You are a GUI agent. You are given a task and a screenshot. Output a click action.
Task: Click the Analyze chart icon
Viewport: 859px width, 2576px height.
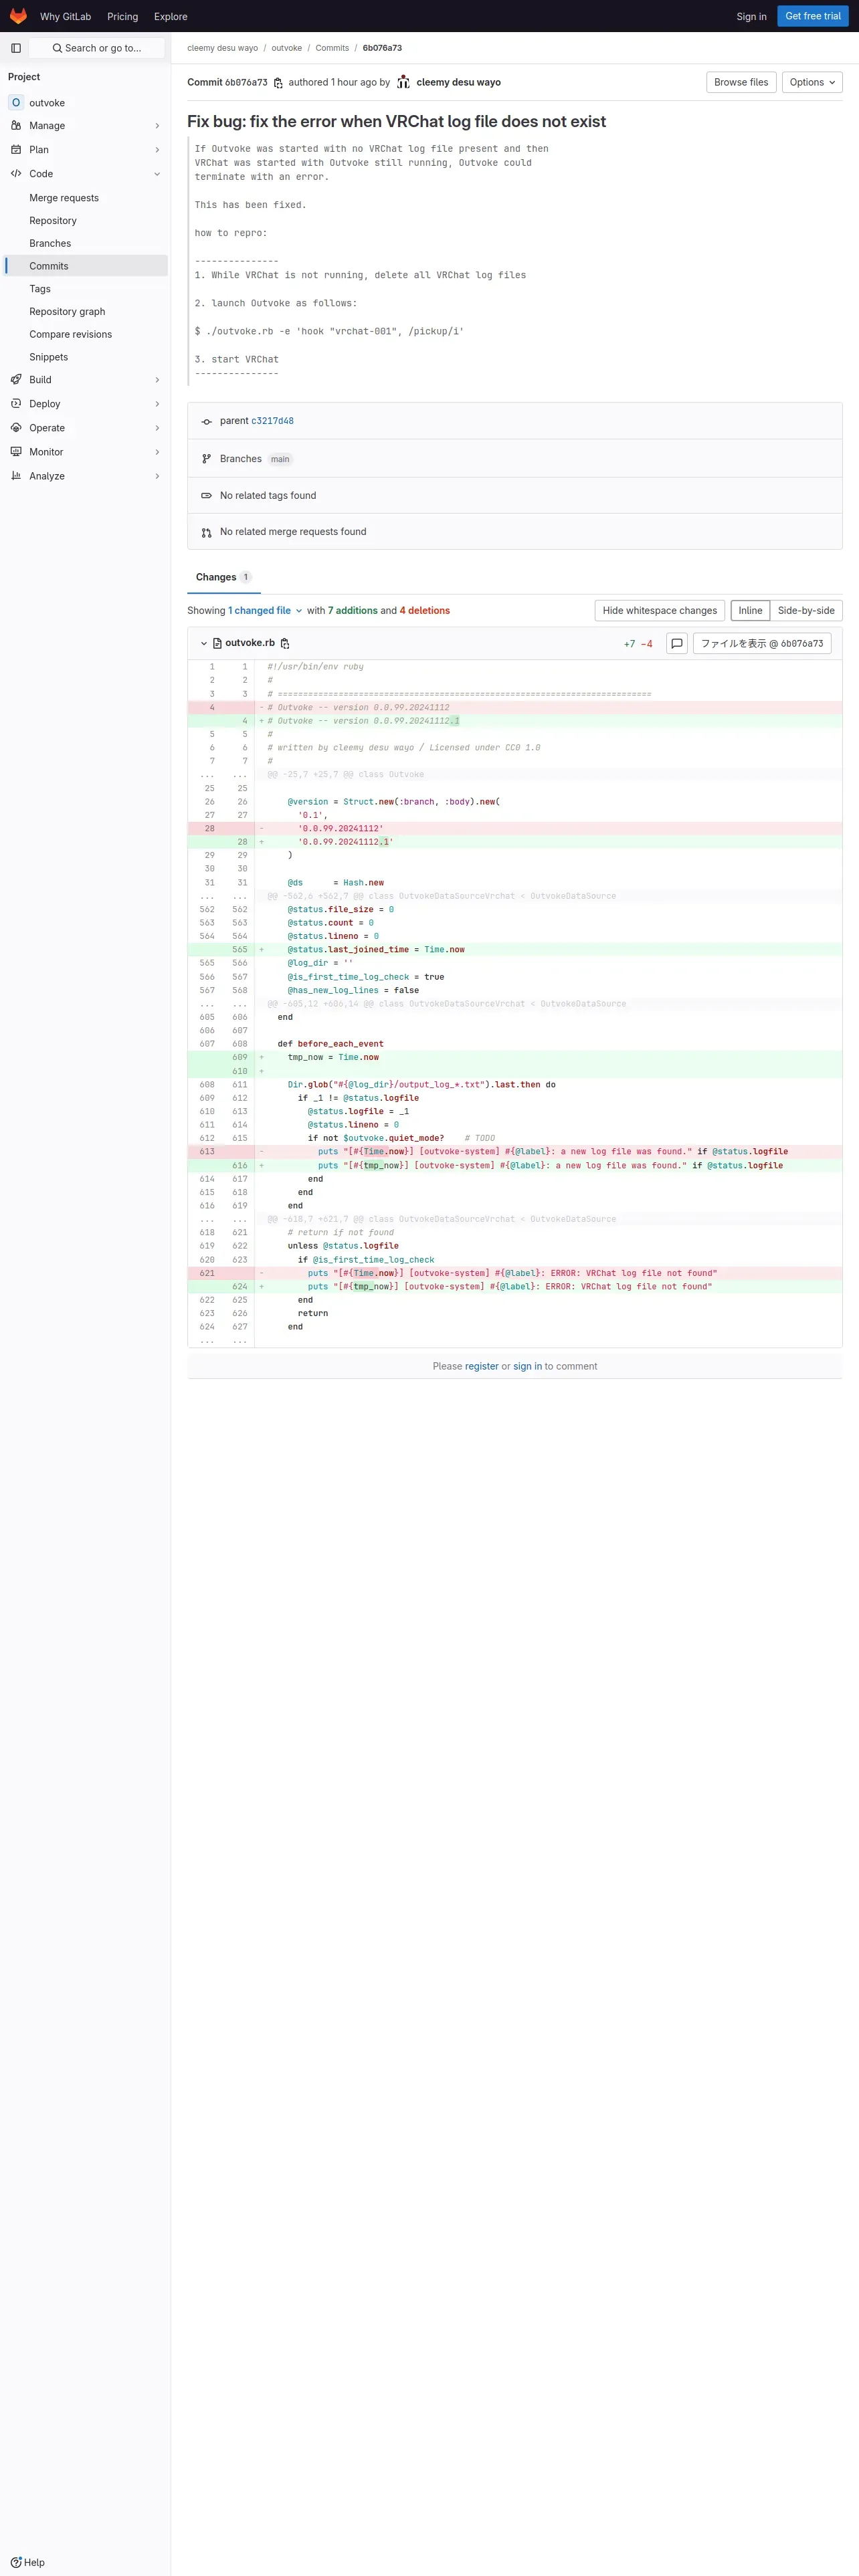point(16,476)
